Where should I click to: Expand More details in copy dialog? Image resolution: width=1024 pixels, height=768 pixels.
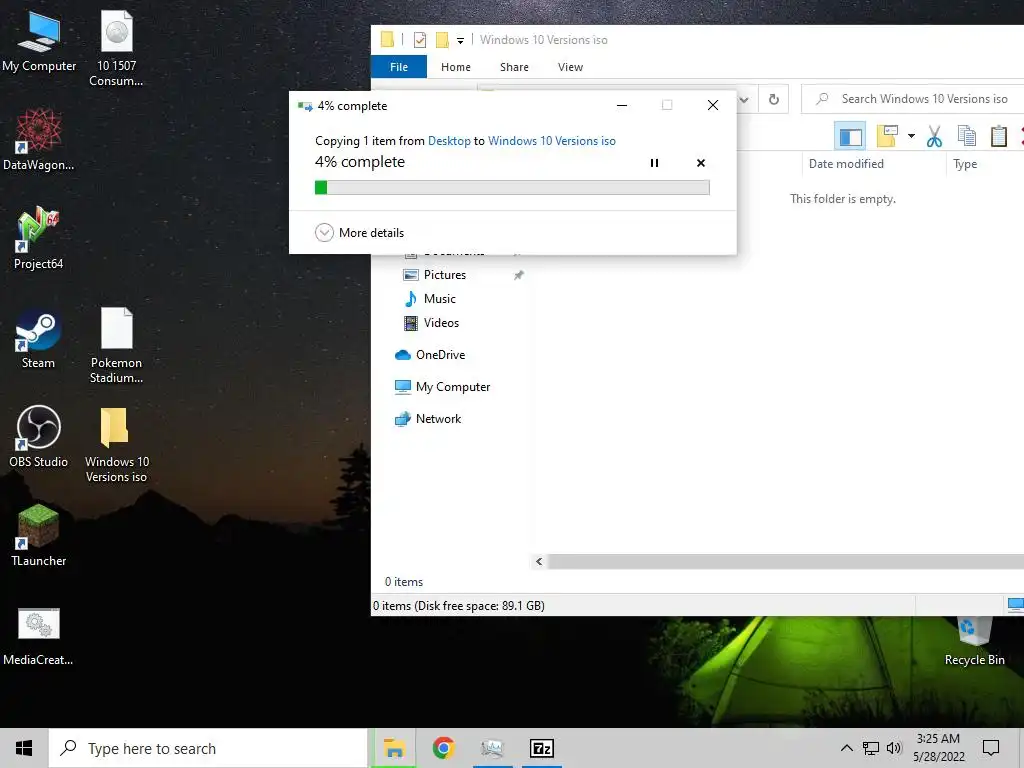point(359,232)
